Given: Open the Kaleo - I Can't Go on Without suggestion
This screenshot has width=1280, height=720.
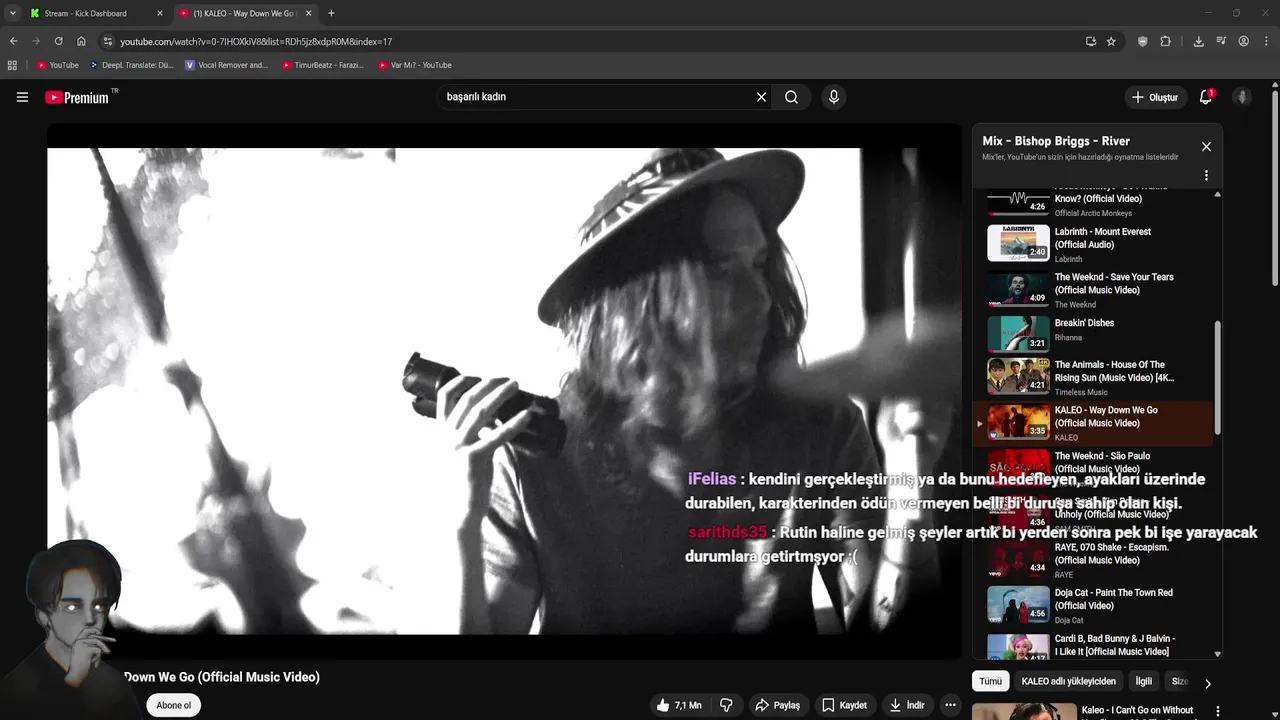Looking at the screenshot, I should pyautogui.click(x=1137, y=711).
